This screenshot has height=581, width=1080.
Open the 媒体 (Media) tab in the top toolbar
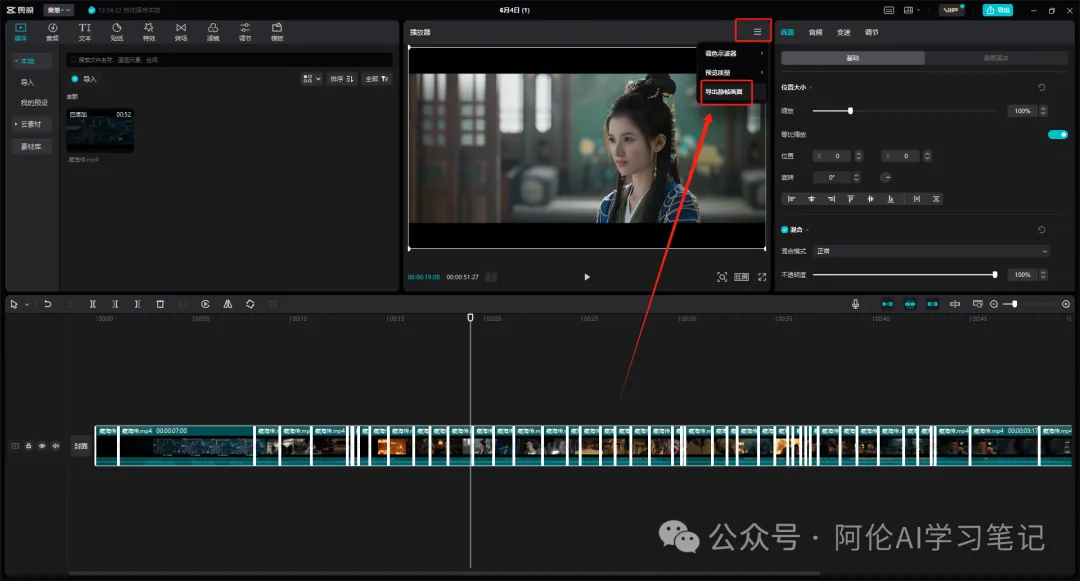[x=21, y=32]
